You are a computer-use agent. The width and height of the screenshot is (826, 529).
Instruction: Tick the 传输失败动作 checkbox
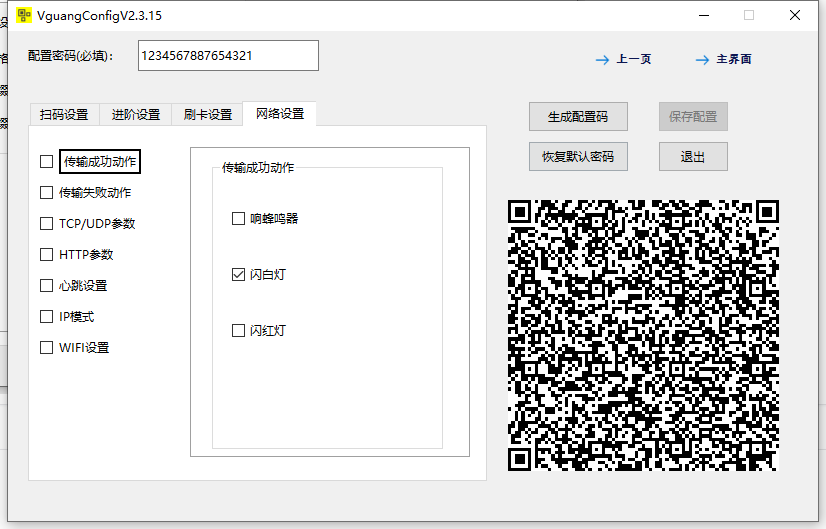(x=46, y=193)
